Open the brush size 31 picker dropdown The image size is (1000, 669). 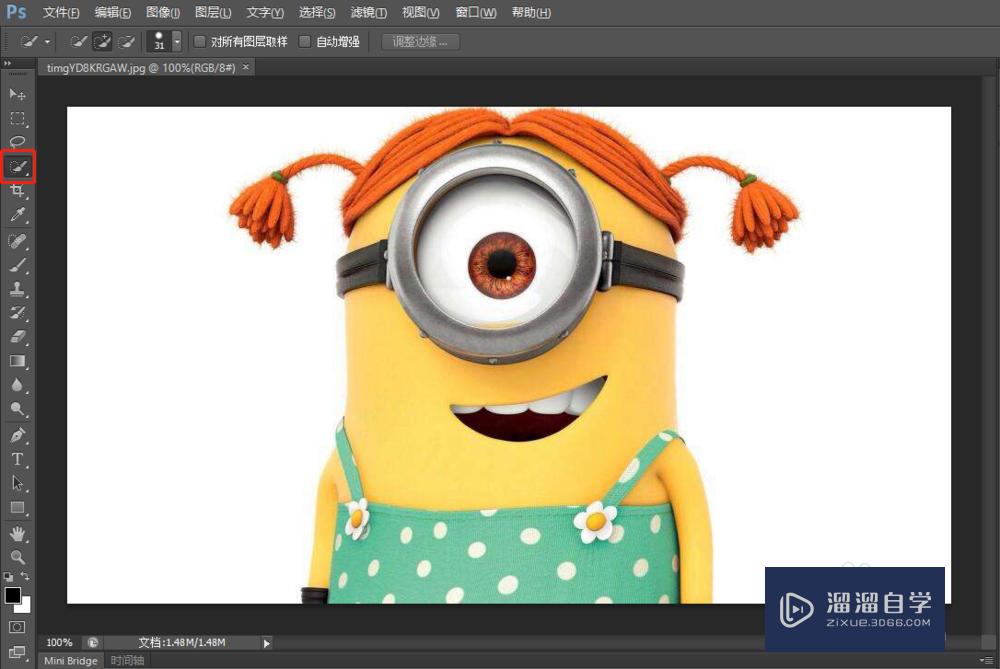point(177,42)
